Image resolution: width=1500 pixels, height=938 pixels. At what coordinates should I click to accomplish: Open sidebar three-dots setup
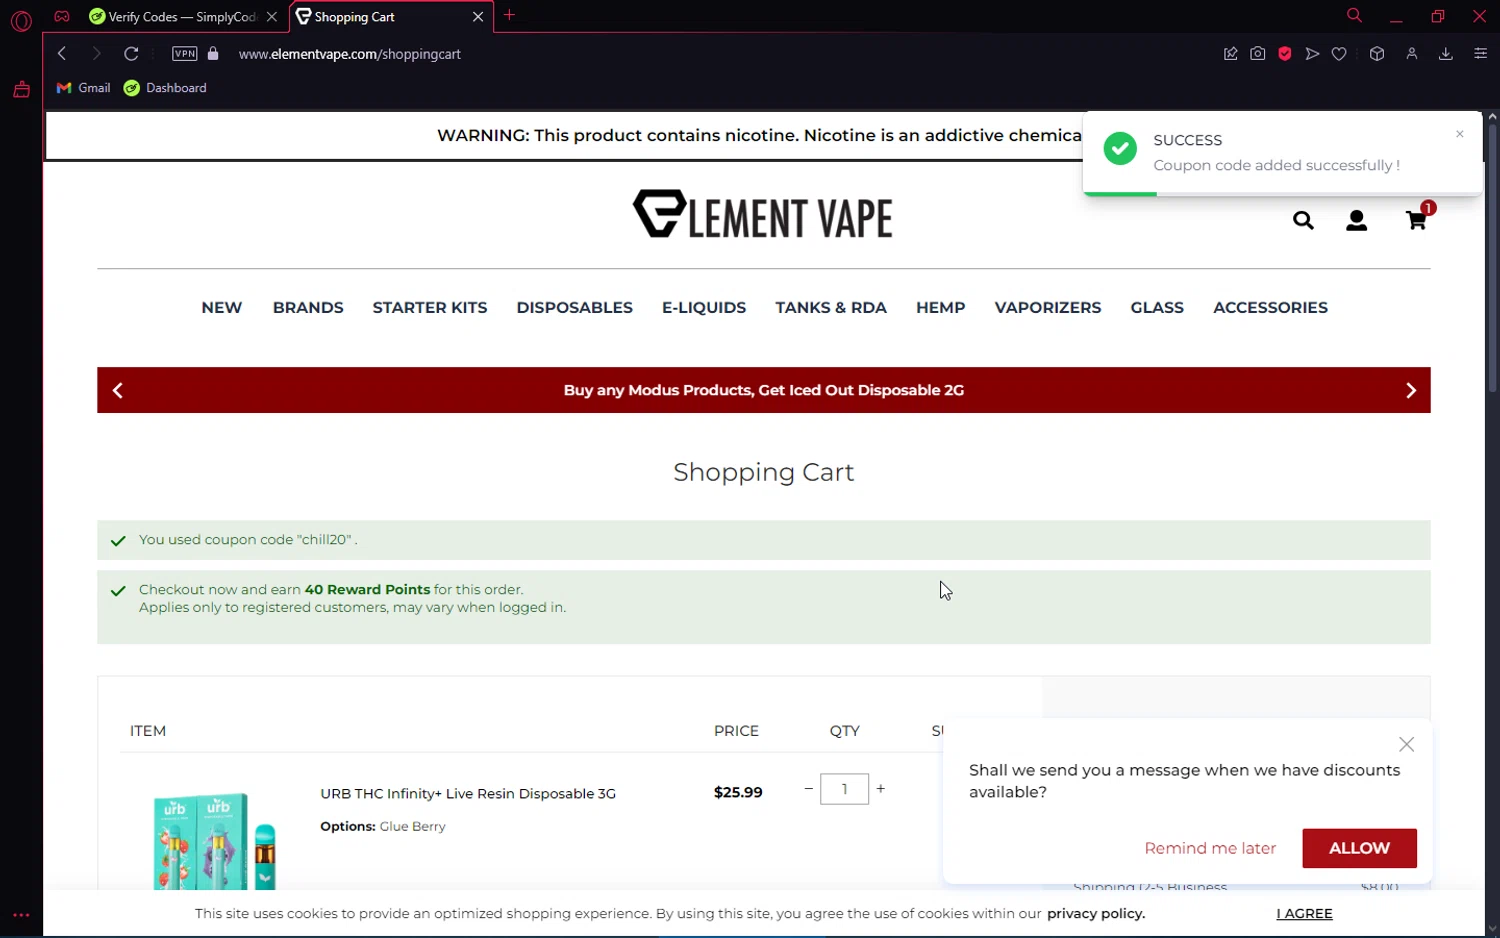click(x=21, y=915)
